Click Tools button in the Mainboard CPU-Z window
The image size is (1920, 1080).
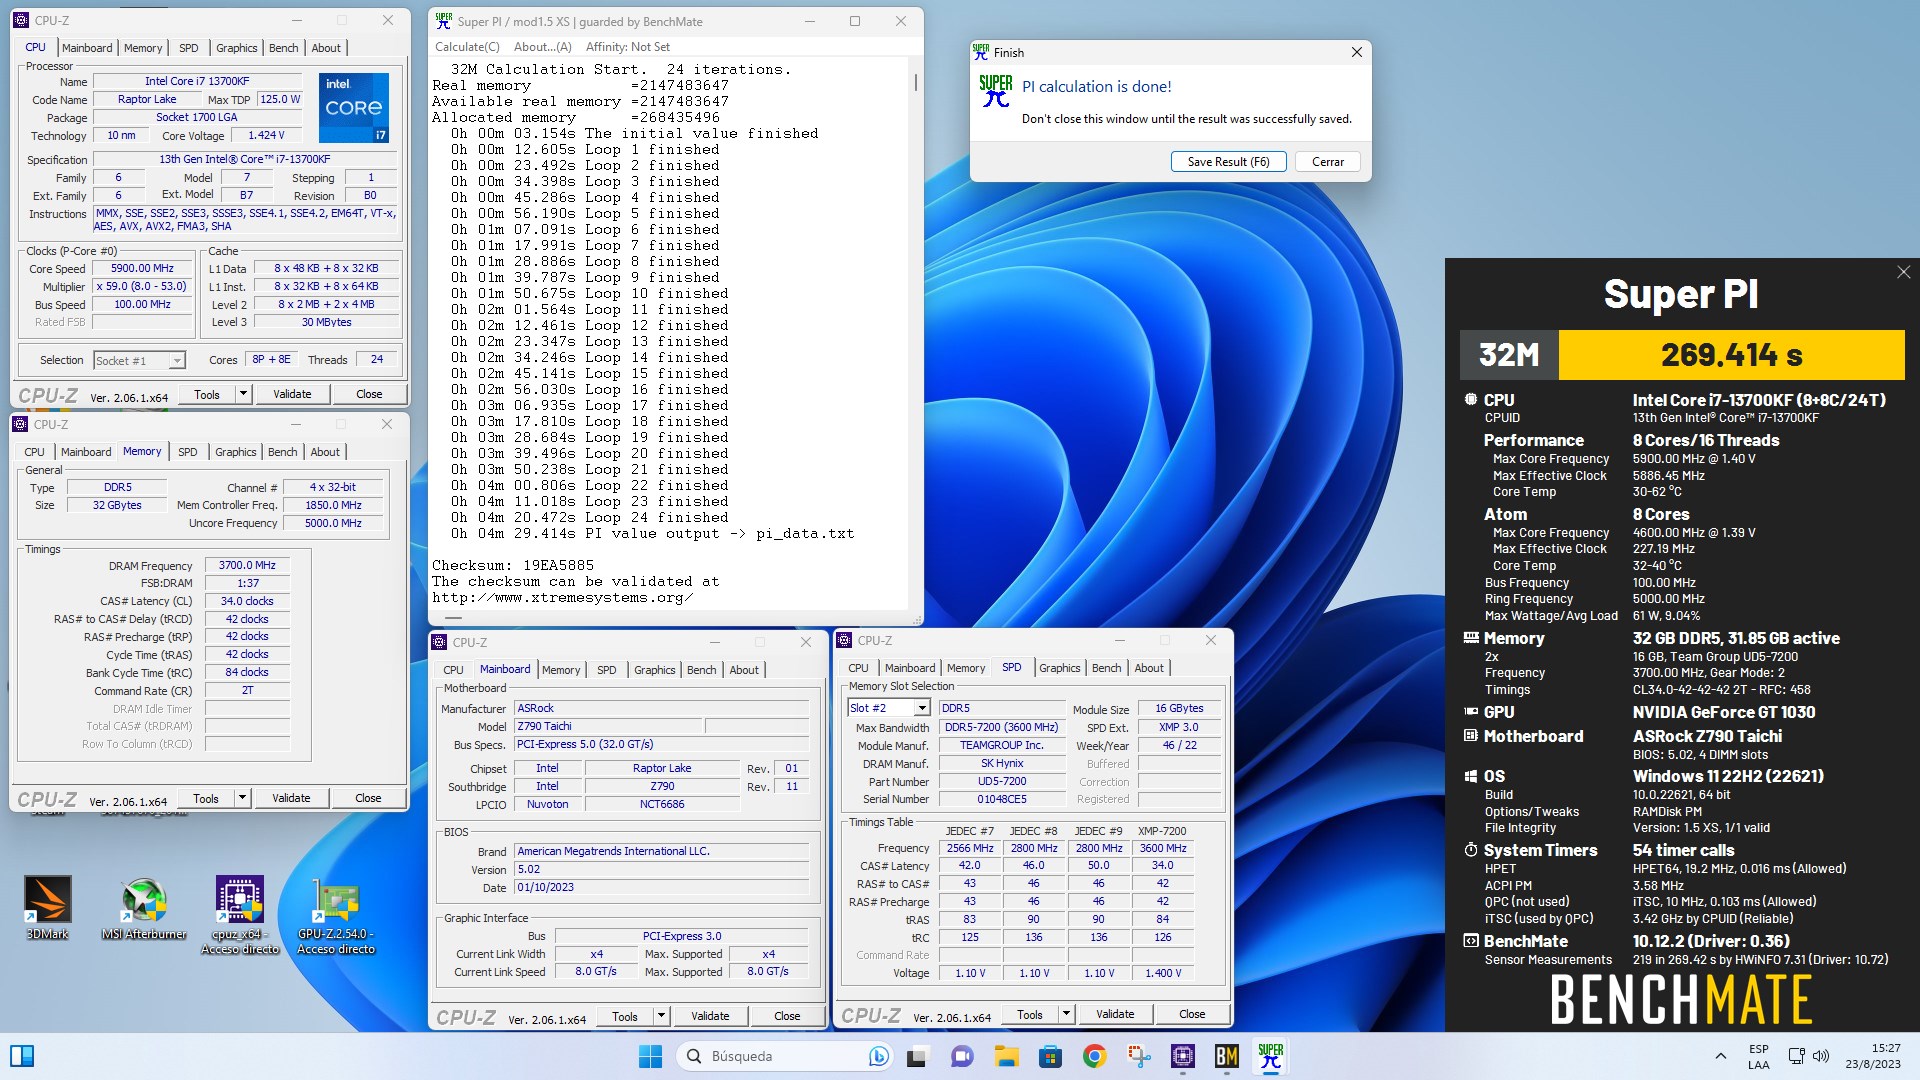[x=625, y=1016]
